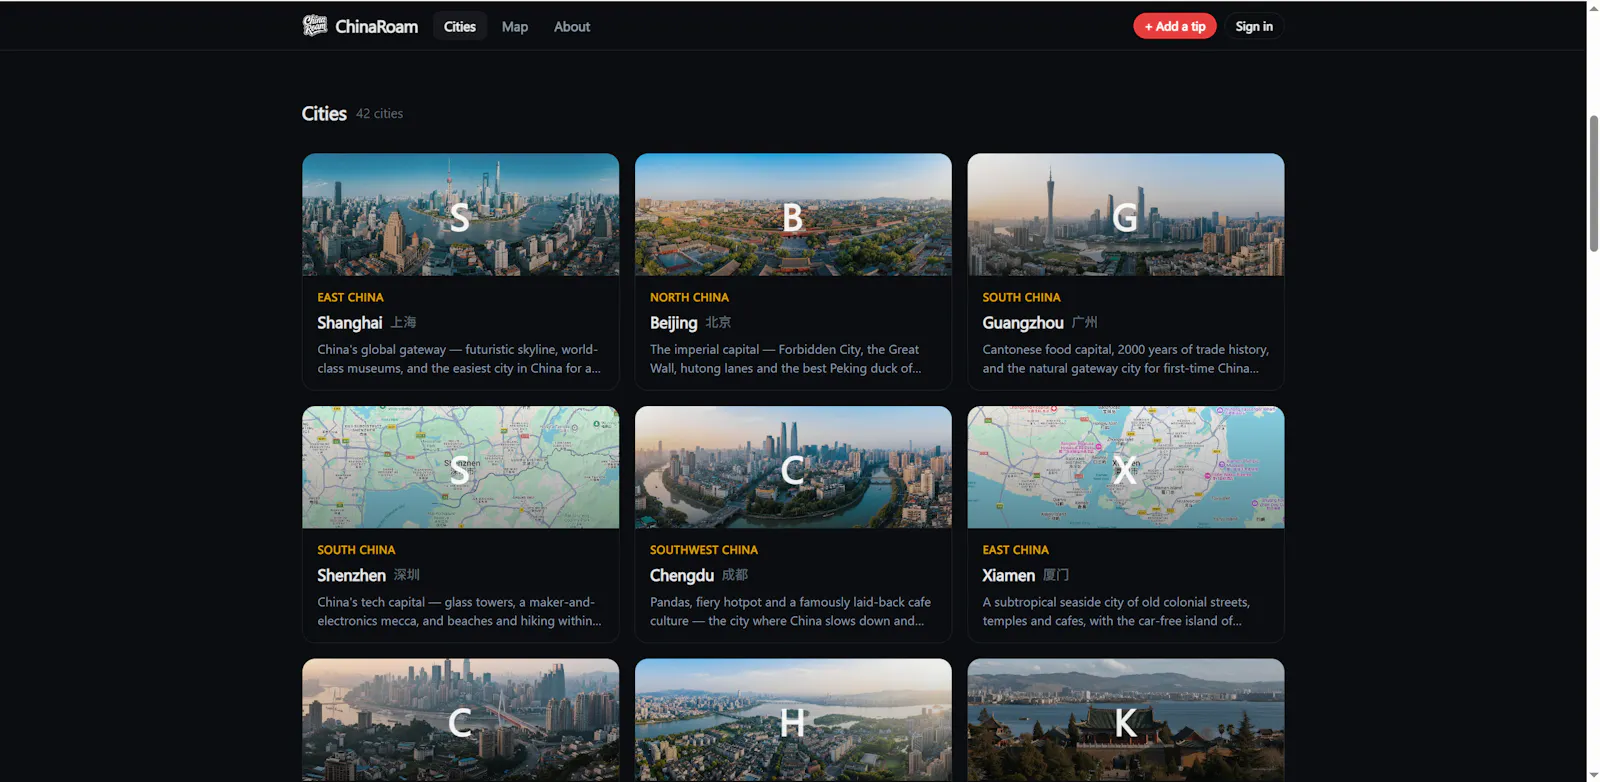Click the '42 cities' count text
Image resolution: width=1600 pixels, height=782 pixels.
[380, 114]
